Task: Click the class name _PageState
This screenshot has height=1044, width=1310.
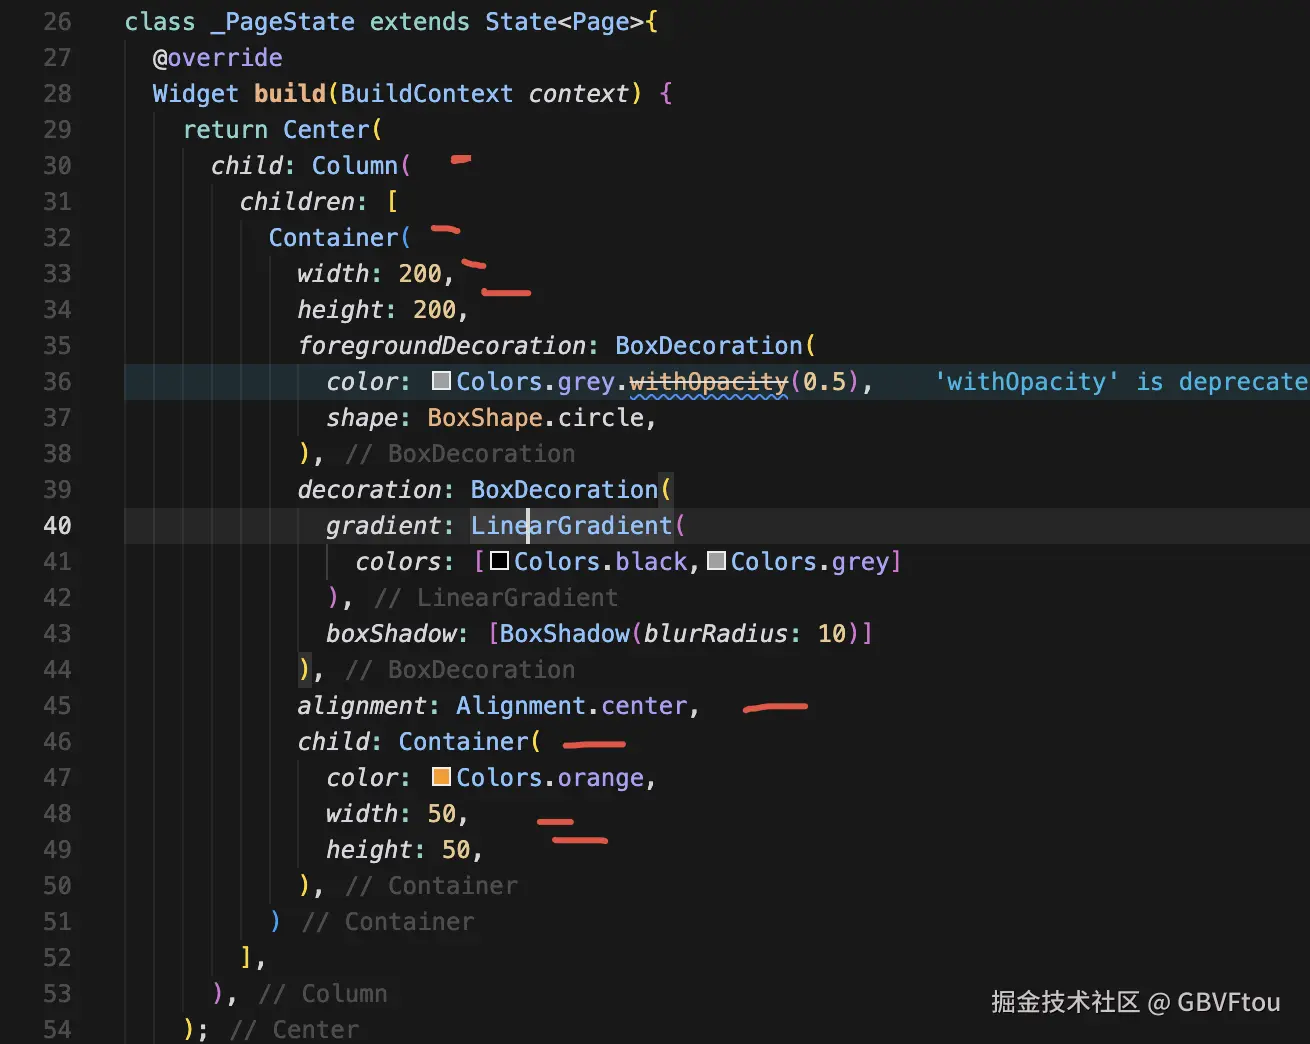Action: coord(282,21)
